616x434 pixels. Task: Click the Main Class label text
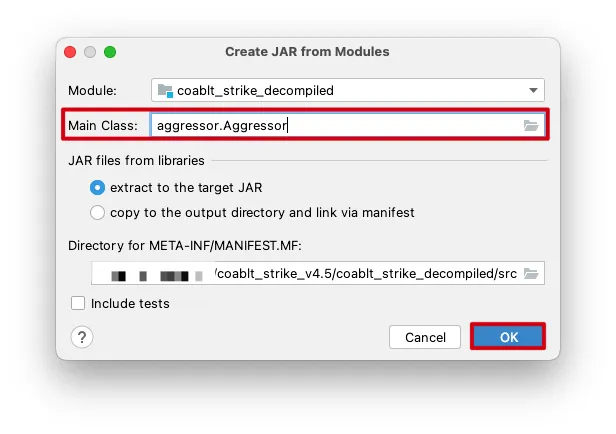[103, 126]
